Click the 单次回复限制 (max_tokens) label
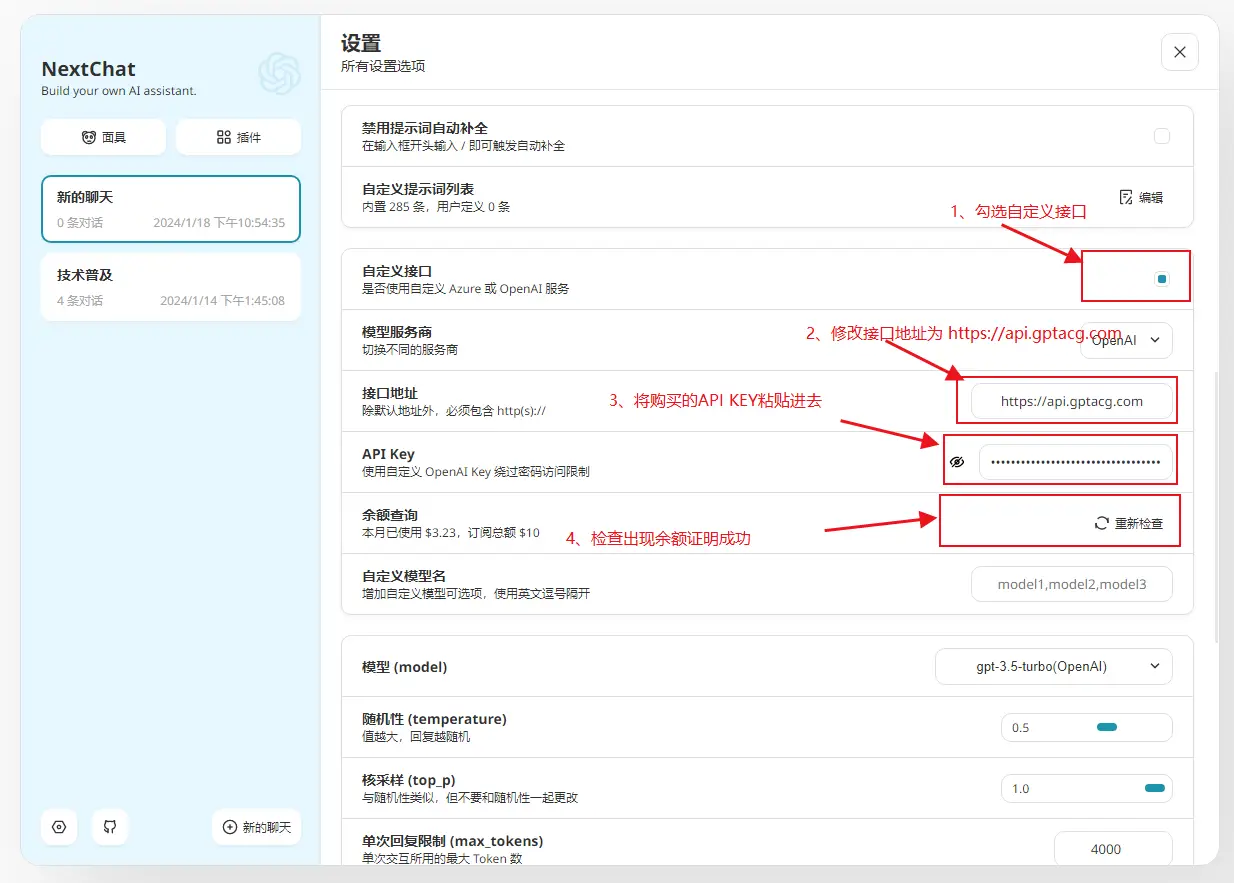This screenshot has width=1234, height=883. click(x=452, y=841)
